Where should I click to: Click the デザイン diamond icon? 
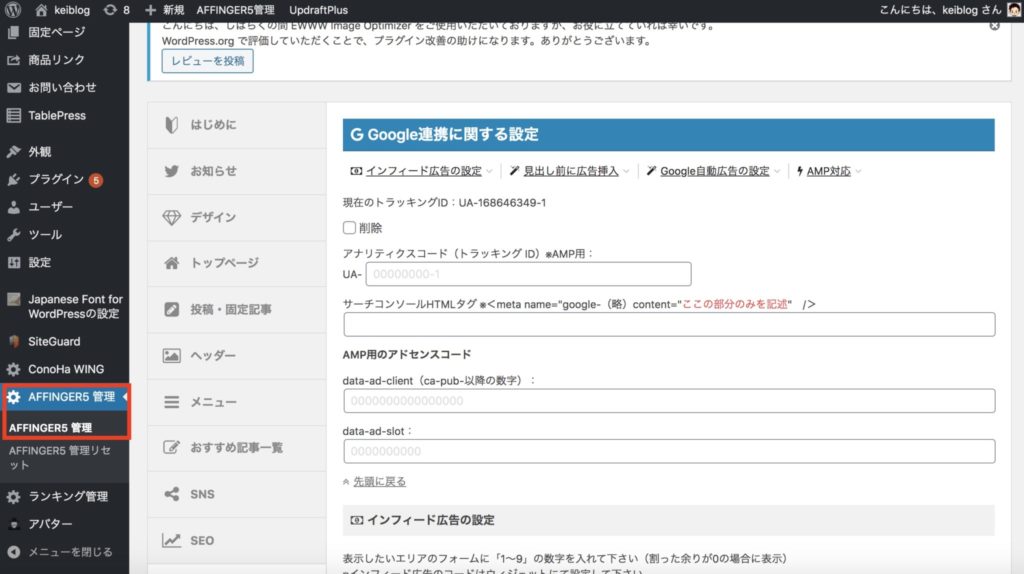point(172,217)
